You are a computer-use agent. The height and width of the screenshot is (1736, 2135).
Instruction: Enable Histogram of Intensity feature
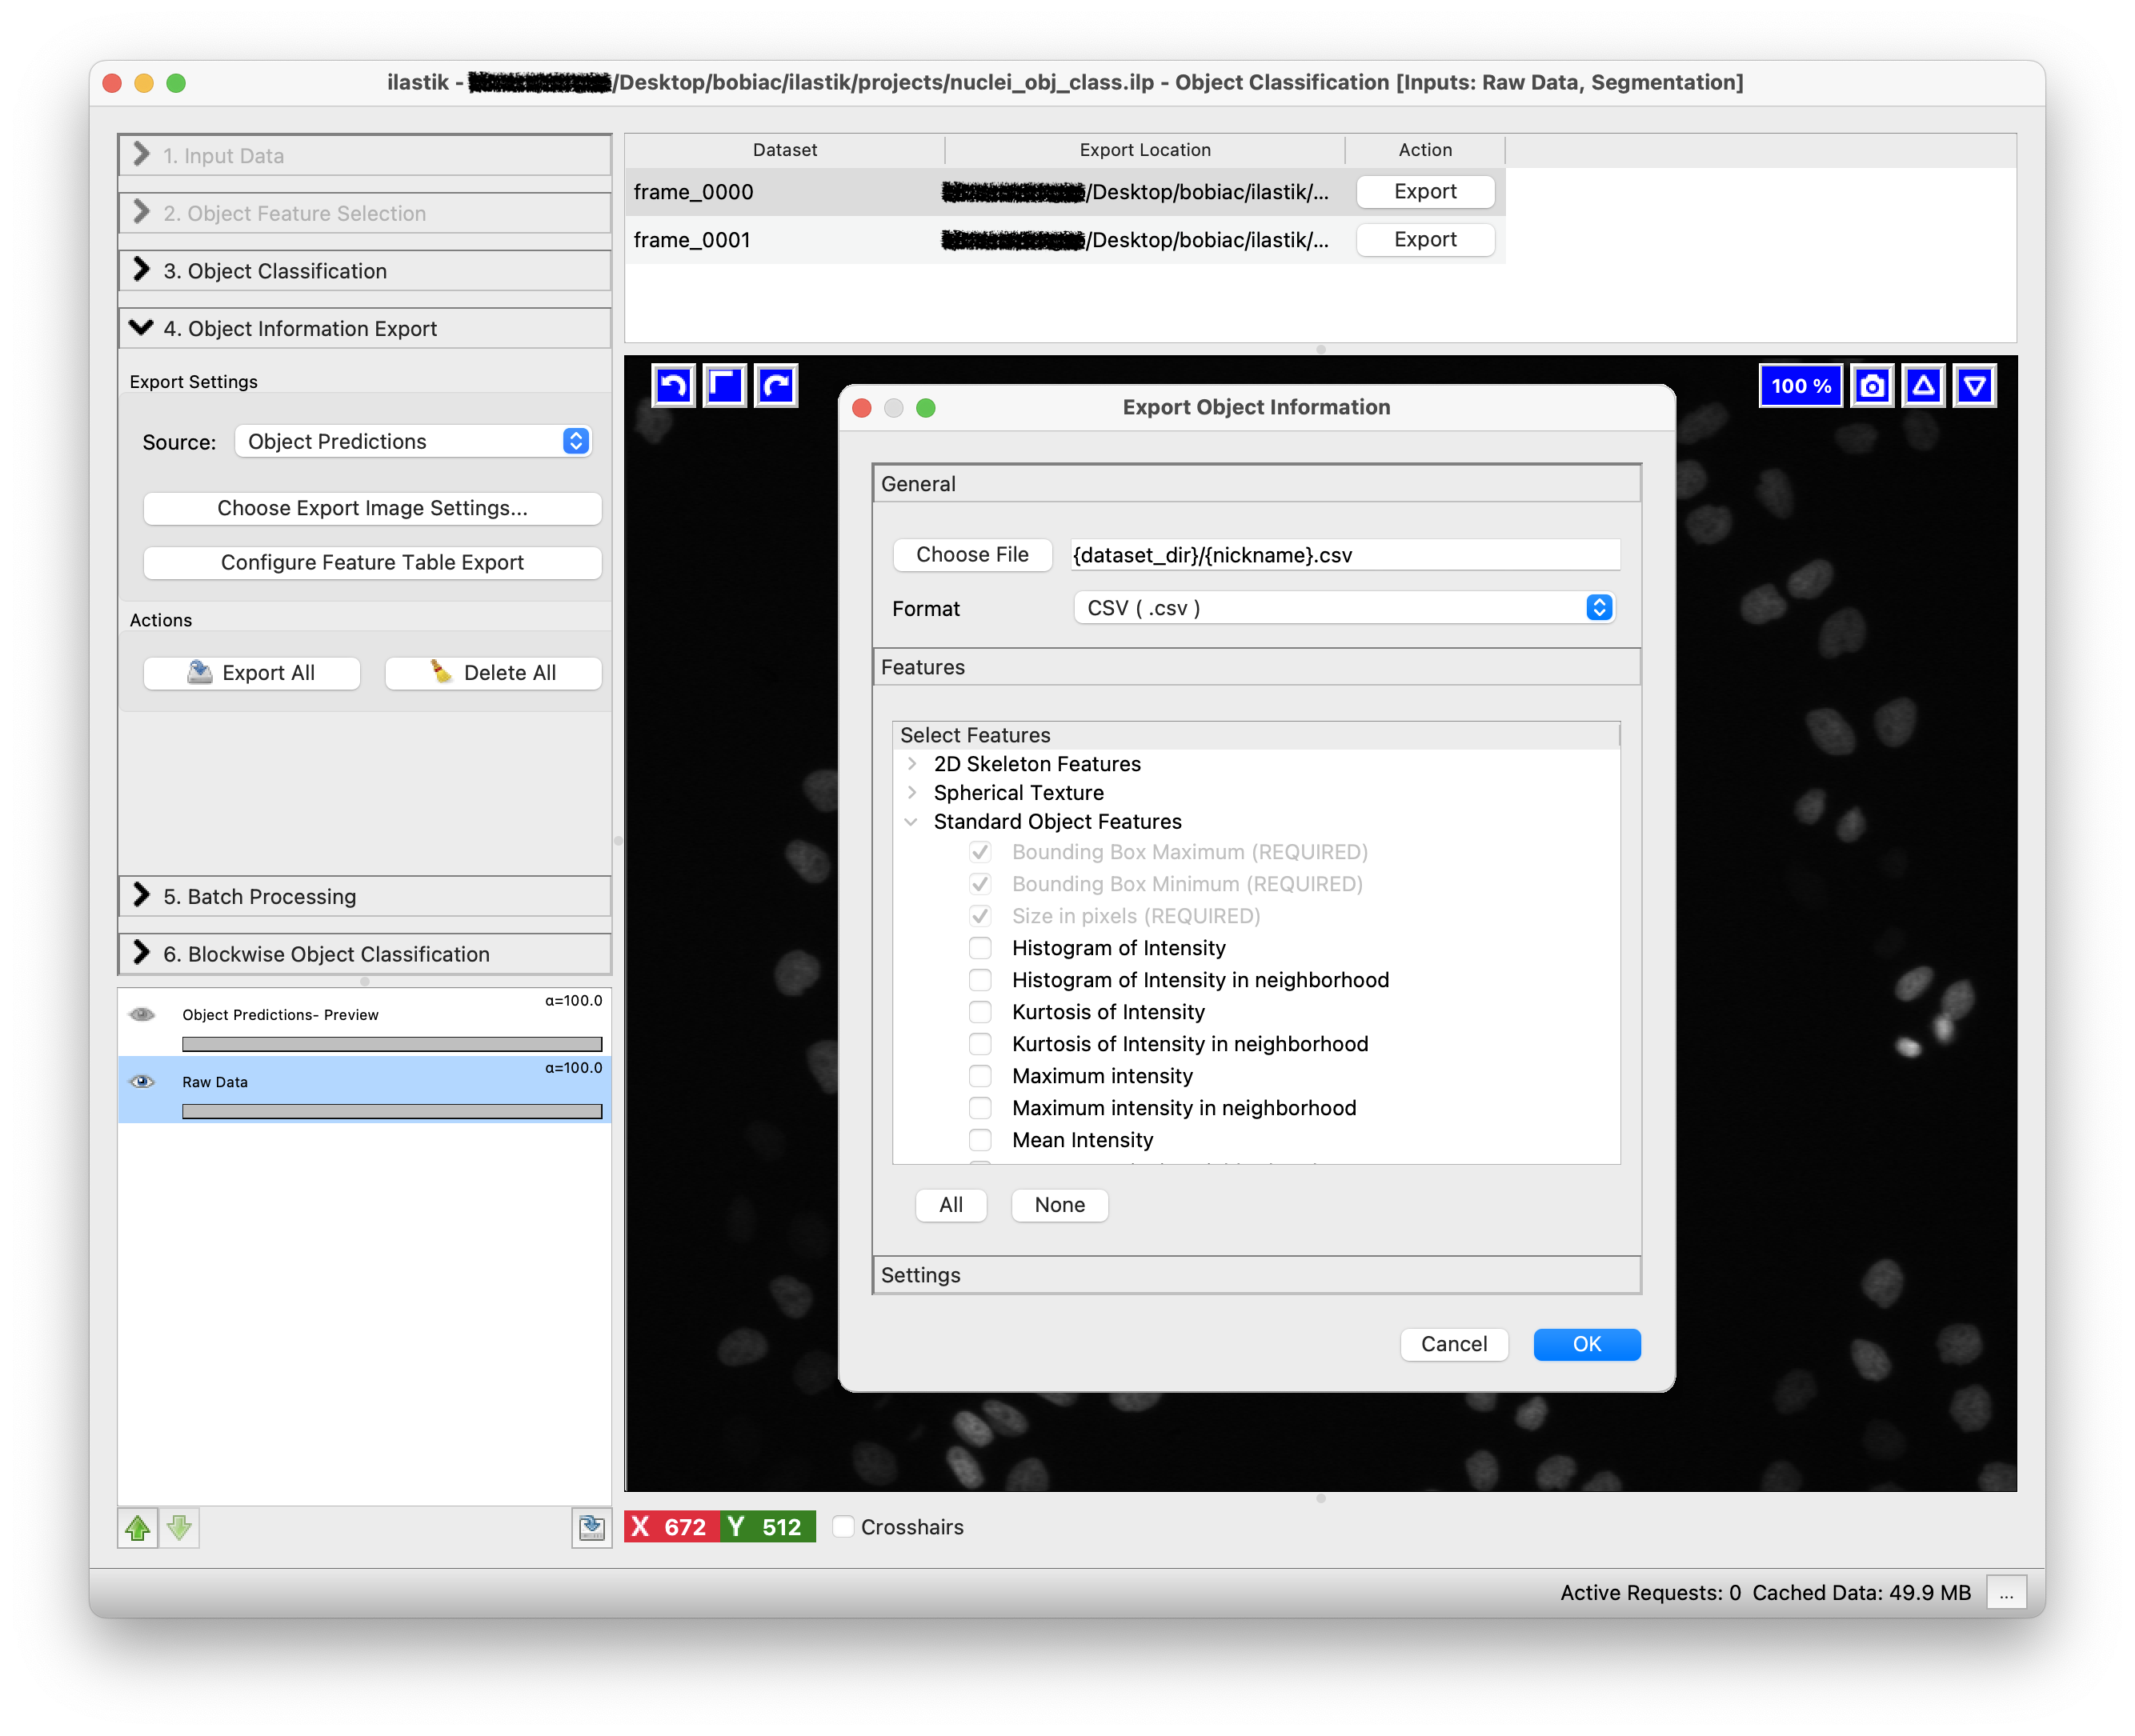point(980,948)
